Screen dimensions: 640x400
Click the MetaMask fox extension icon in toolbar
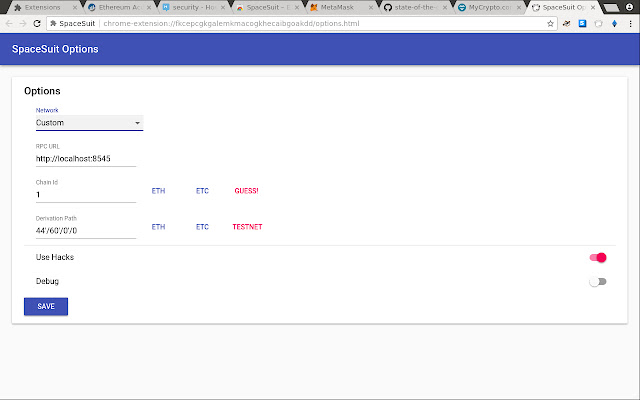pos(566,24)
